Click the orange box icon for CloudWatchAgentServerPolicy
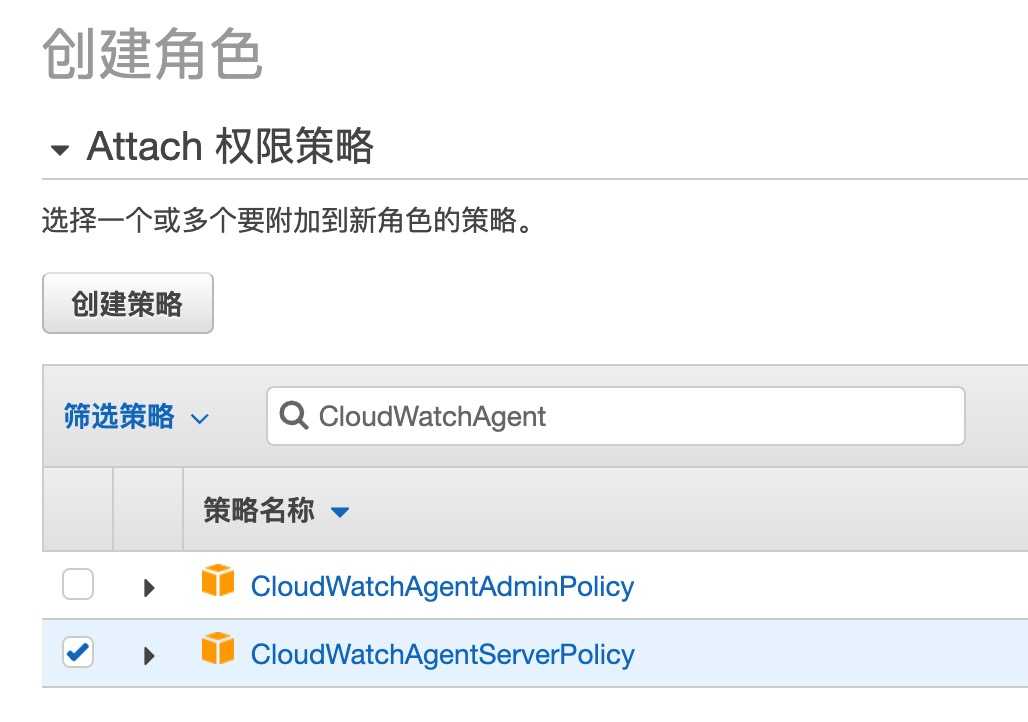The image size is (1028, 722). pyautogui.click(x=218, y=650)
